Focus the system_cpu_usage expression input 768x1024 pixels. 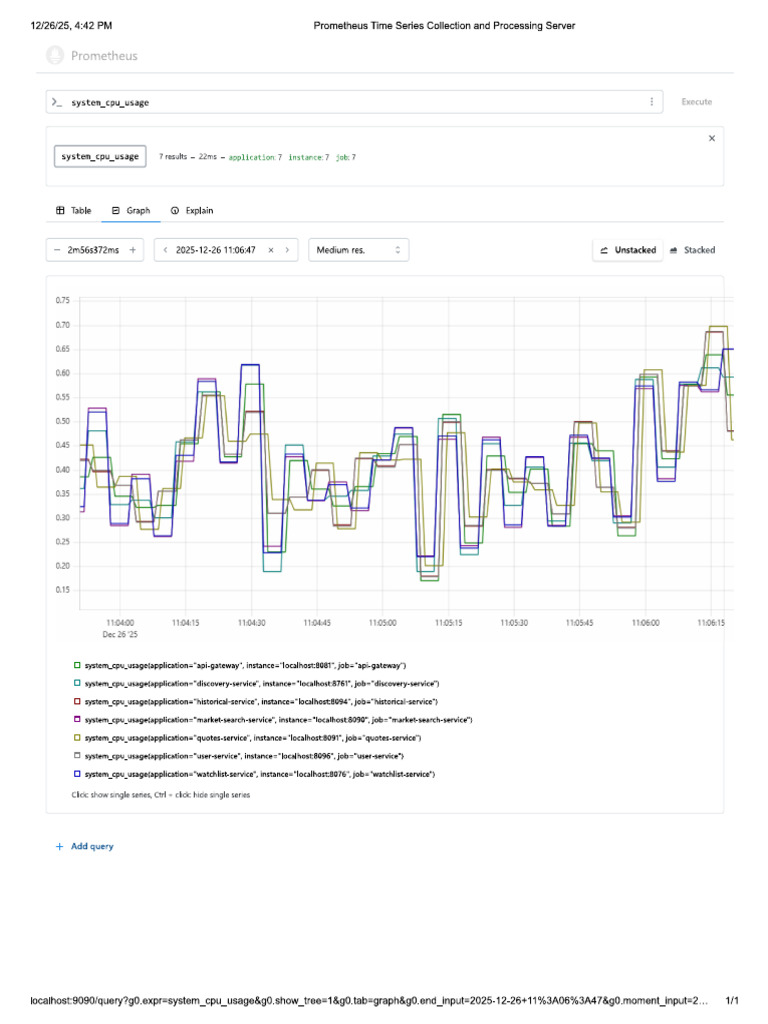[x=355, y=102]
